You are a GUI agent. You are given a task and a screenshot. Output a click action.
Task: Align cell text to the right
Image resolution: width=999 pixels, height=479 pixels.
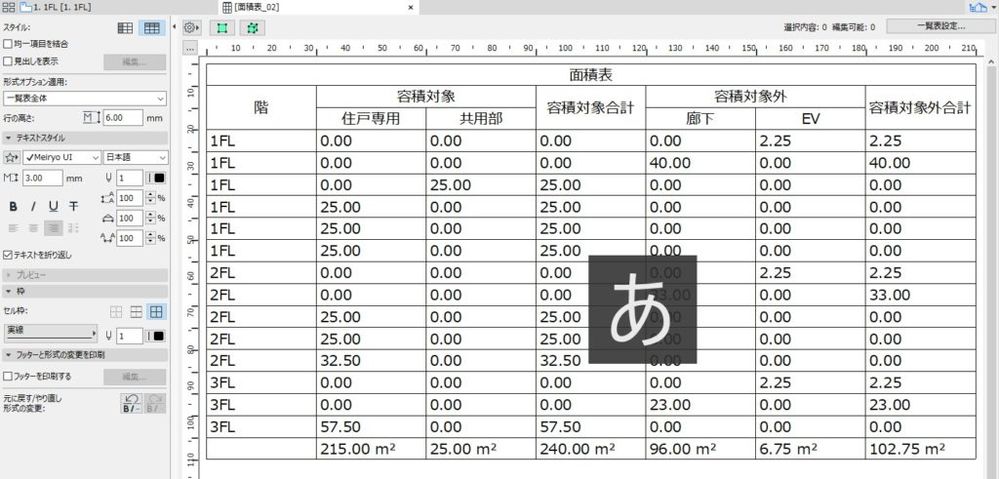[55, 228]
